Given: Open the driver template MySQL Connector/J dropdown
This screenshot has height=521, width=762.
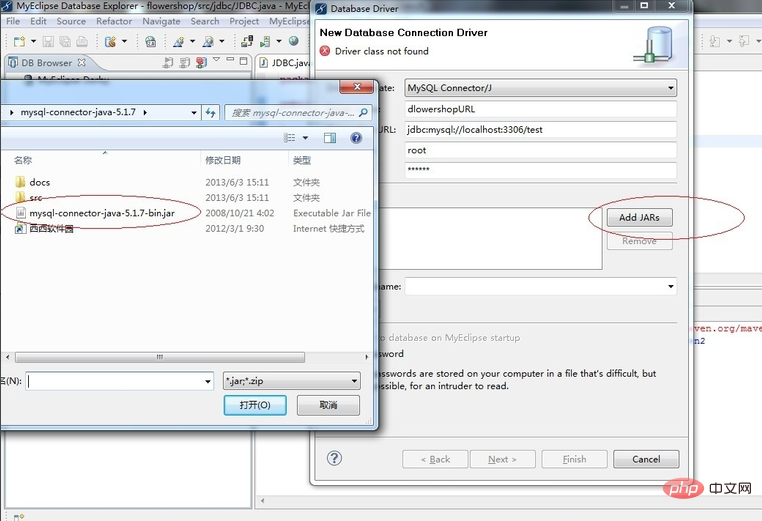Looking at the screenshot, I should coord(671,88).
